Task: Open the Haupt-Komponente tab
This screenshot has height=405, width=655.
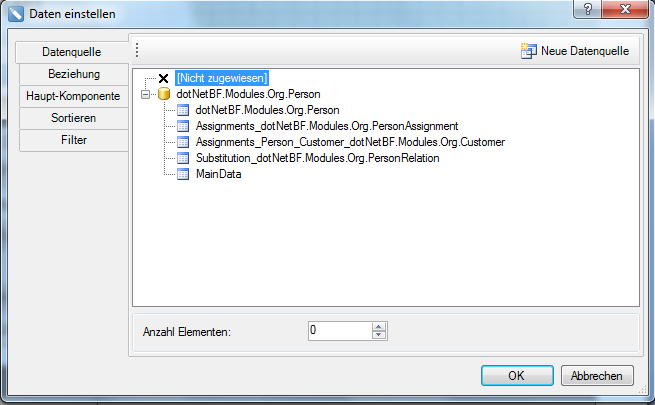Action: (x=73, y=96)
